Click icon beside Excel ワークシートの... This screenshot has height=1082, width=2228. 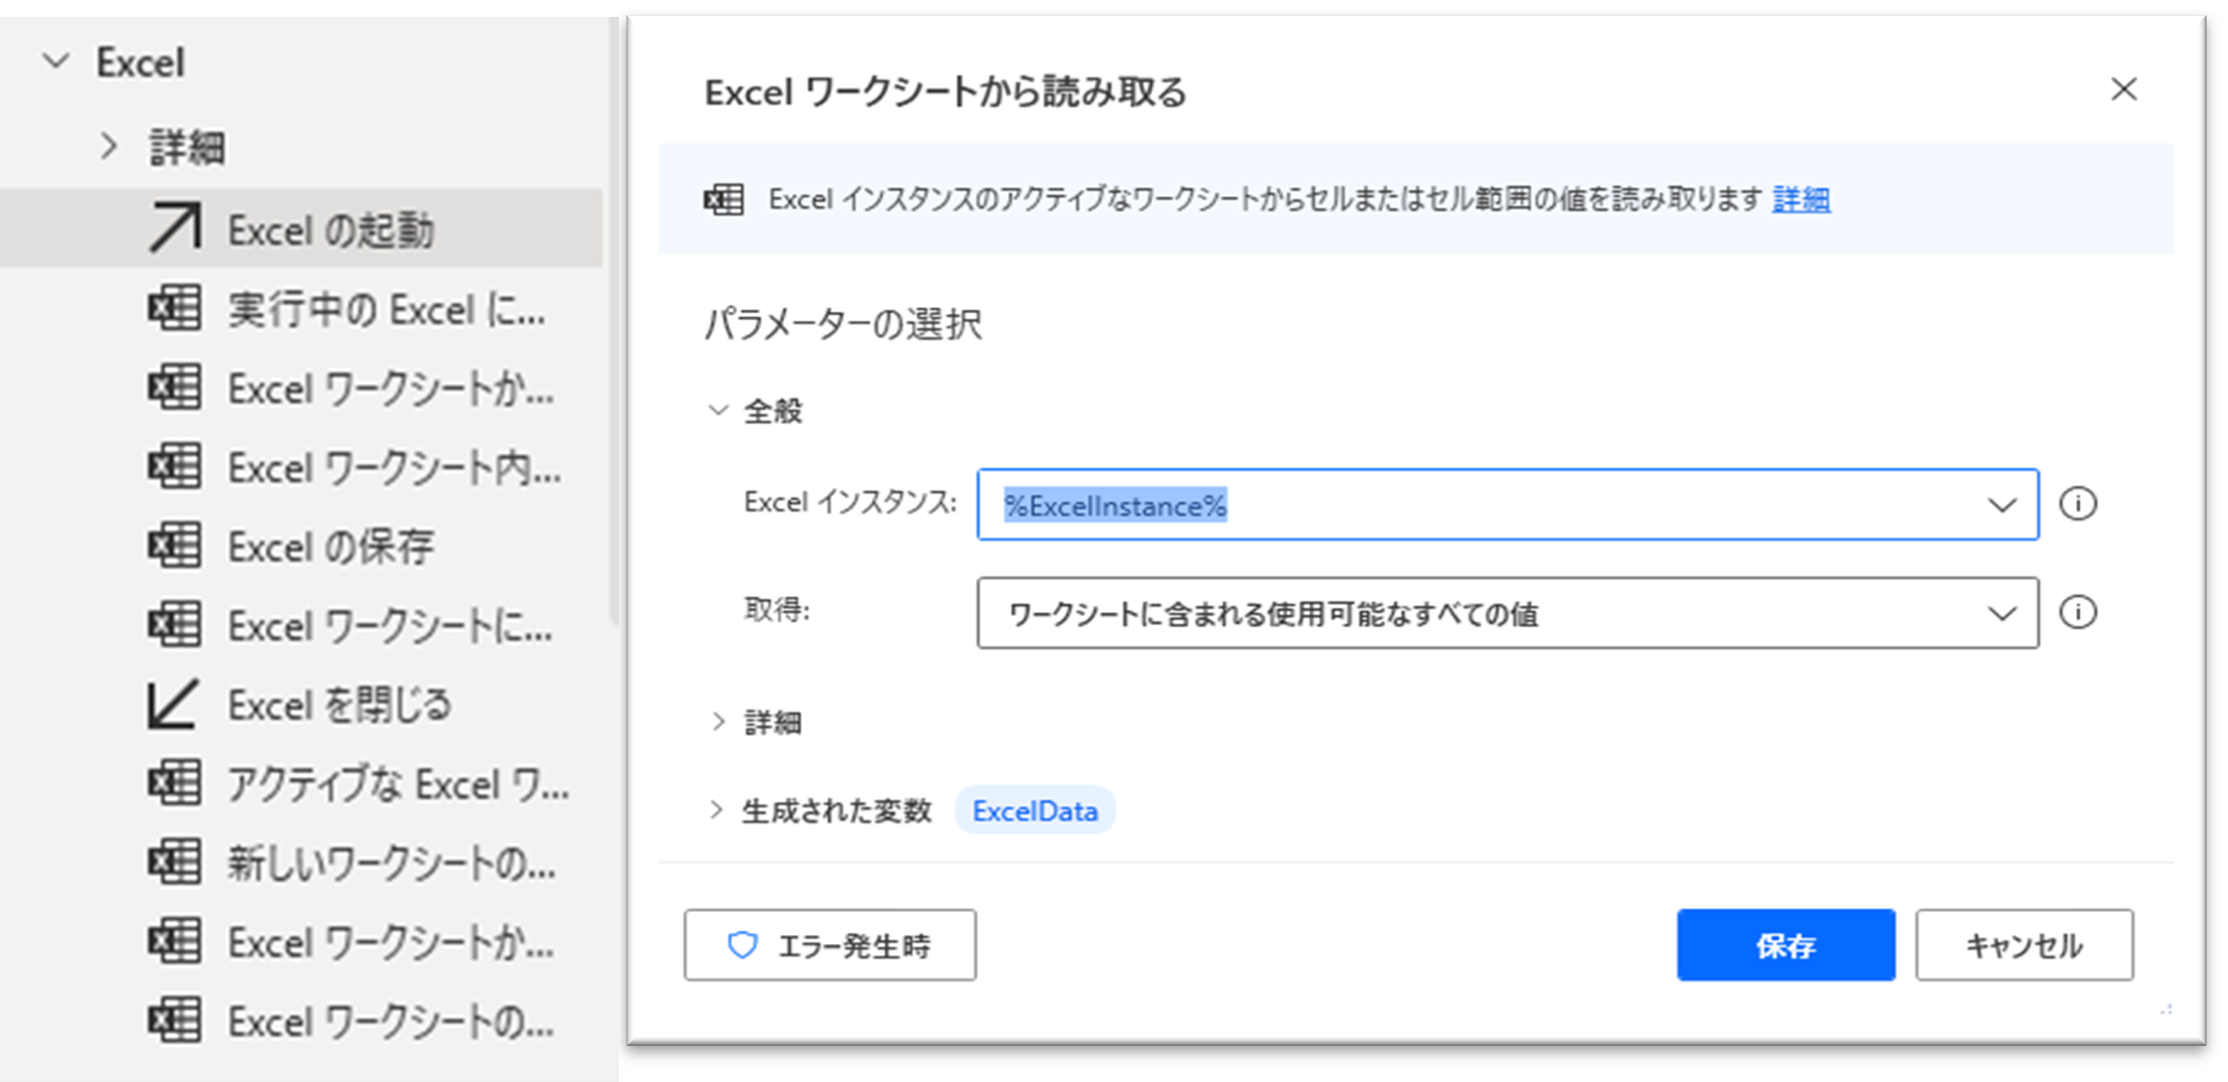(175, 1020)
